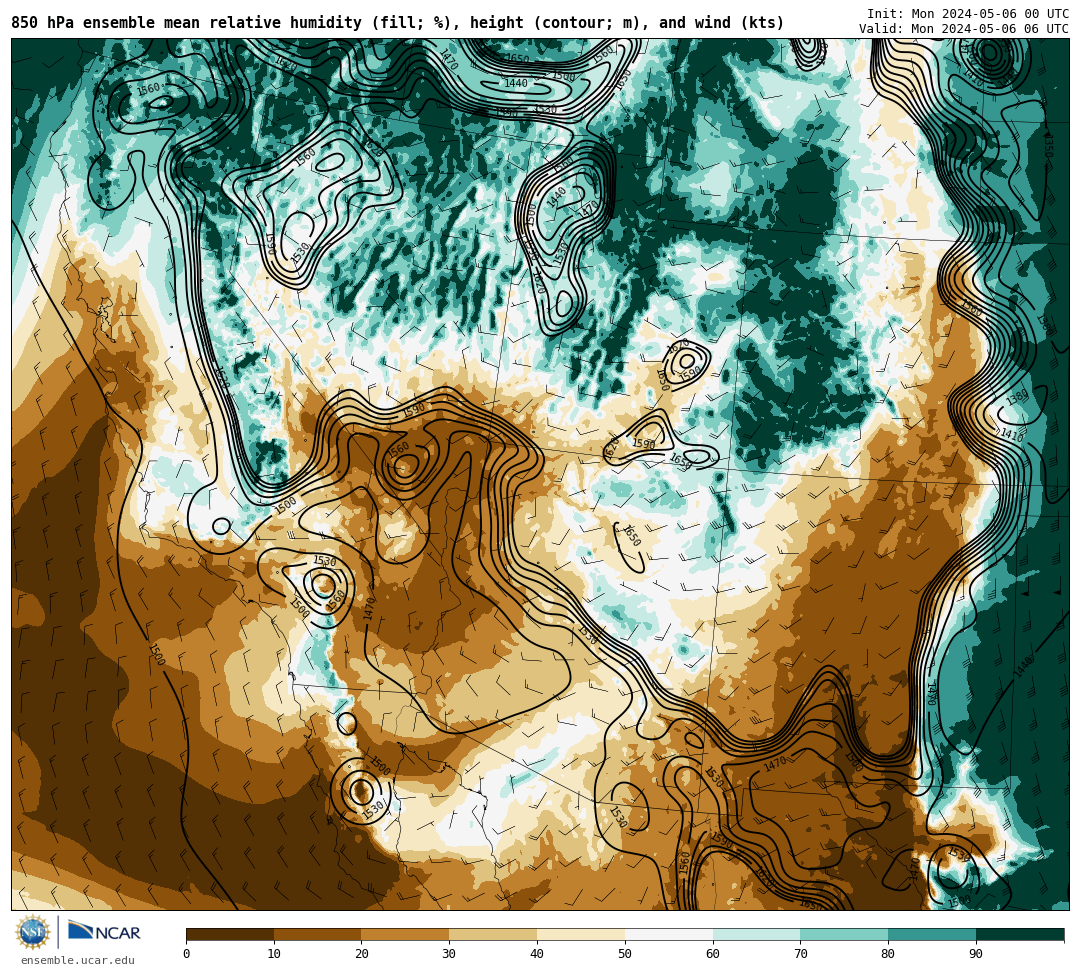
Task: Click the colorbar tick label 60
Action: click(713, 954)
